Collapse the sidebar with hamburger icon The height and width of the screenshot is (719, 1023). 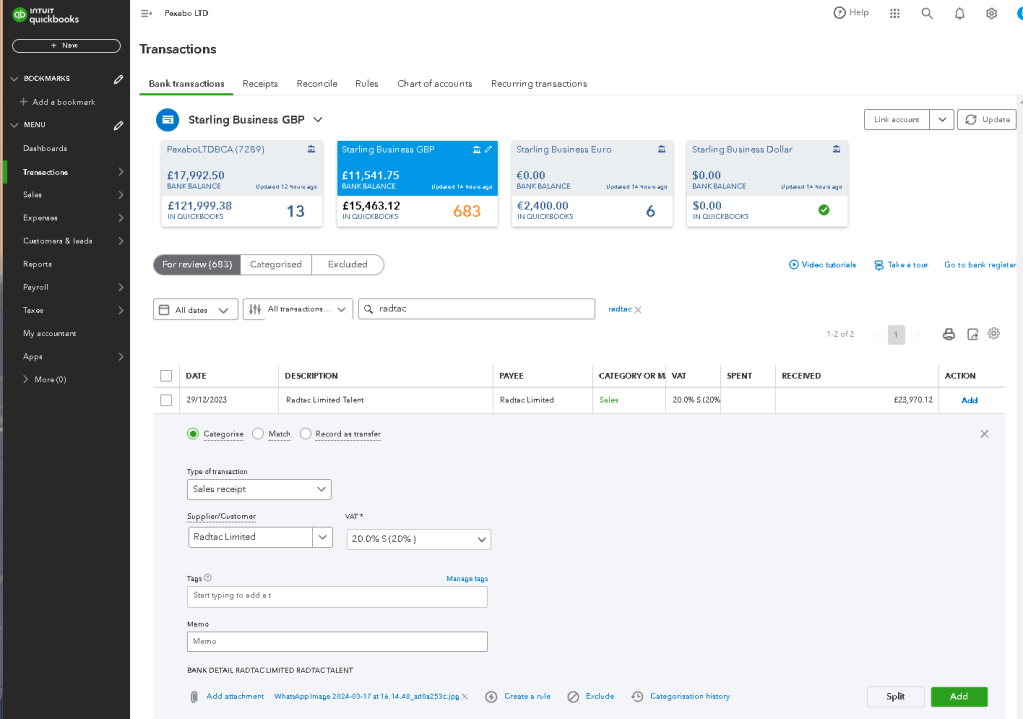146,13
